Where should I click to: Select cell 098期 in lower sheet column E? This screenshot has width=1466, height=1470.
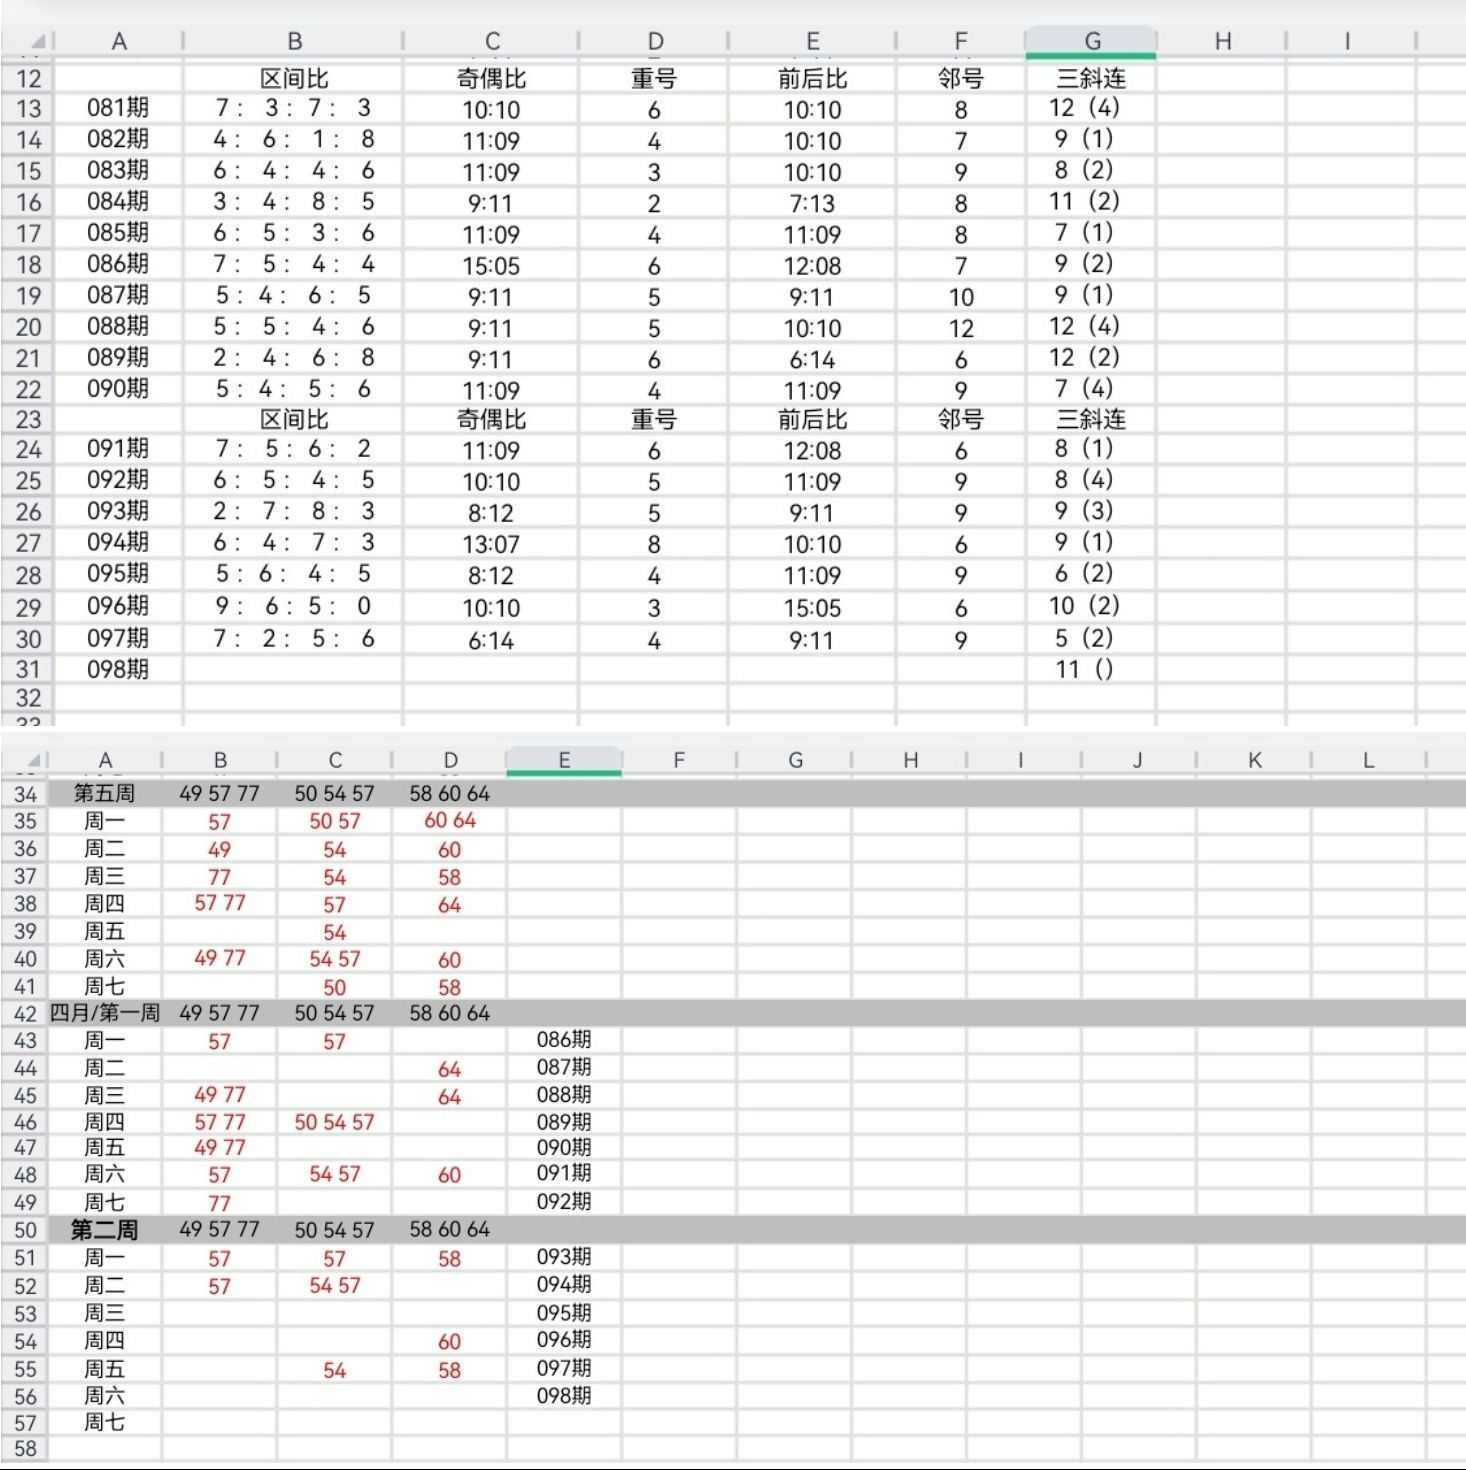tap(564, 1395)
